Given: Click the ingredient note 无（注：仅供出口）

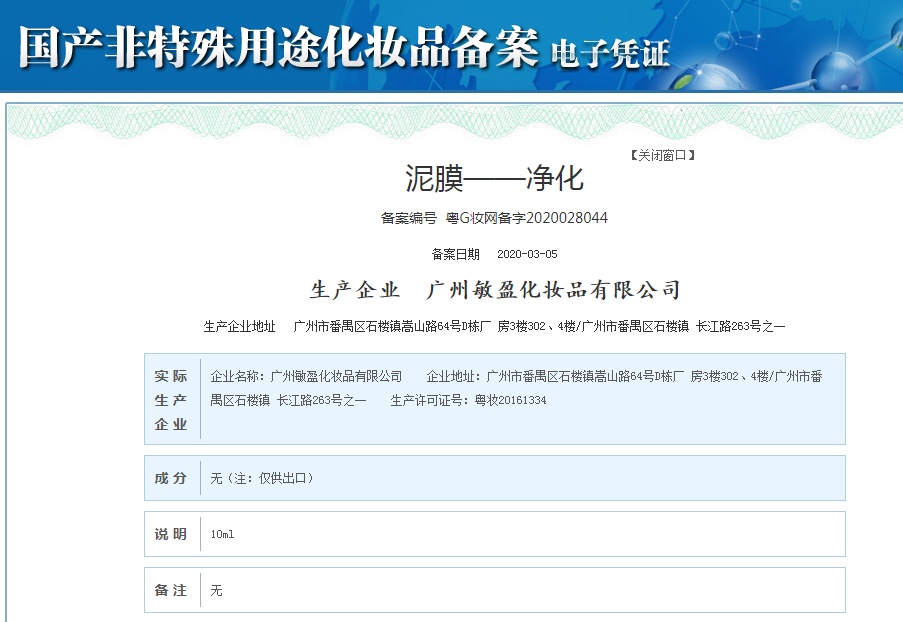Looking at the screenshot, I should click(262, 478).
